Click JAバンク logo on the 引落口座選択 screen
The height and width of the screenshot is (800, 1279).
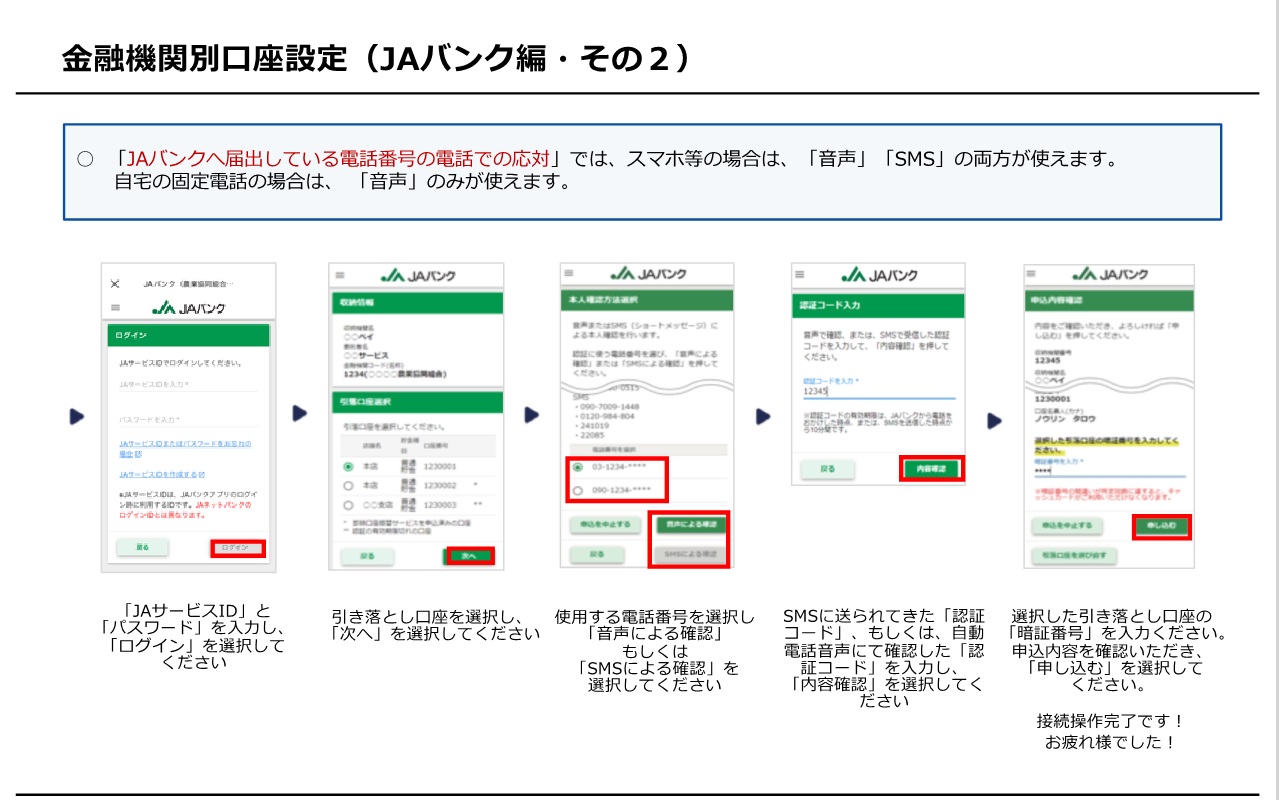(x=419, y=275)
